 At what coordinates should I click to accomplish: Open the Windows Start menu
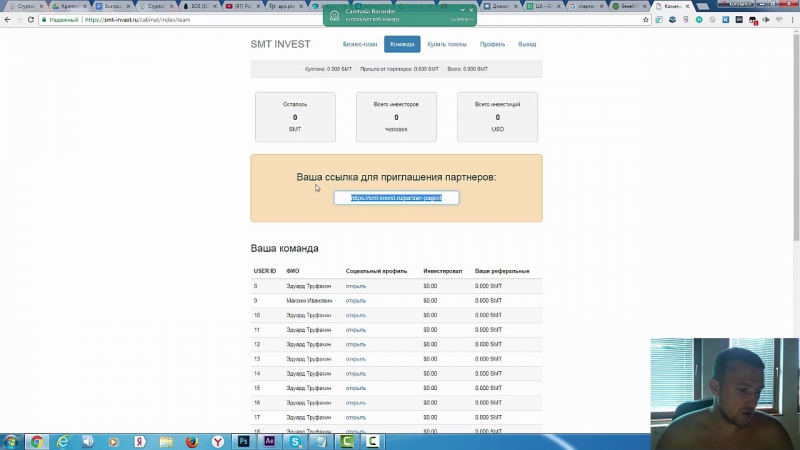[11, 441]
